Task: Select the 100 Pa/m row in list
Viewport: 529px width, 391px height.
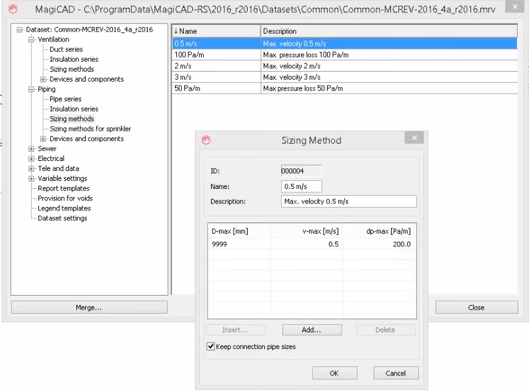Action: tap(344, 55)
